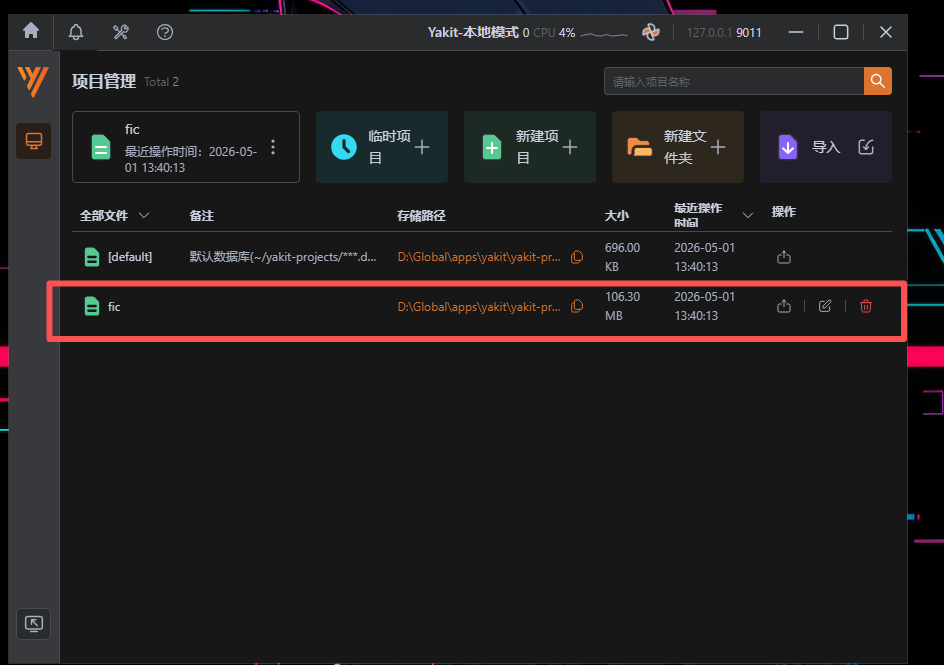Click the 大小 column header
This screenshot has height=665, width=944.
[616, 215]
